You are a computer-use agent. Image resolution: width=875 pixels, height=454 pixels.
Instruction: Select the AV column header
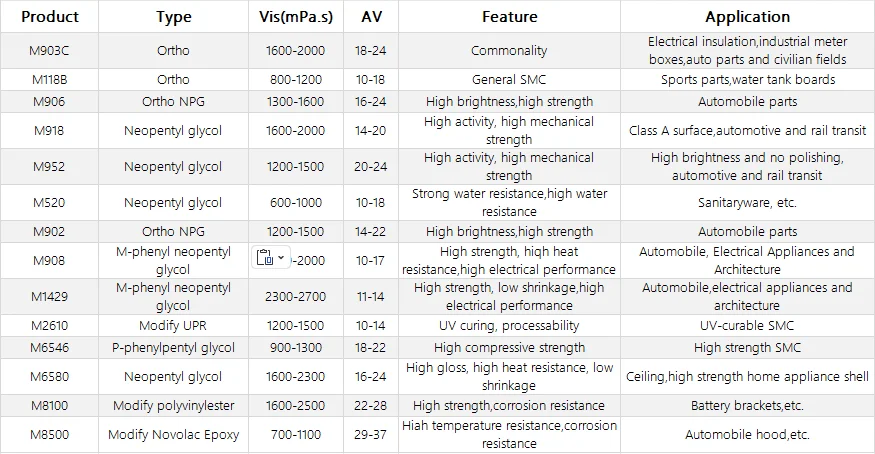[370, 16]
